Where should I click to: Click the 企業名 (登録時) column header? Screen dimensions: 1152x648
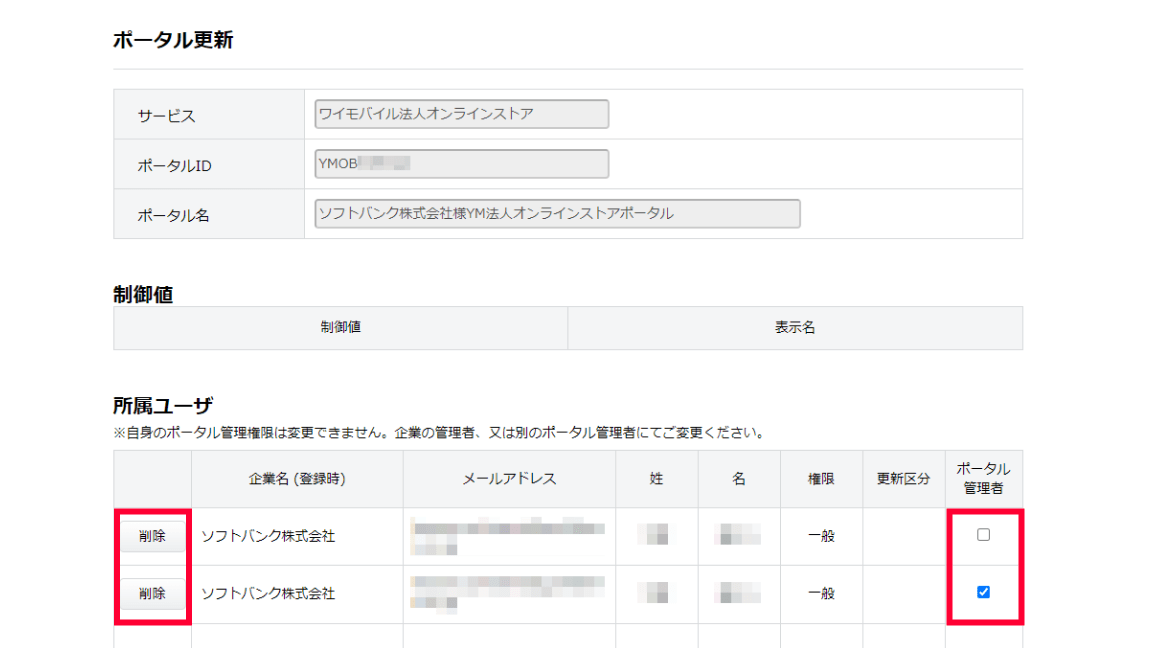pyautogui.click(x=297, y=479)
